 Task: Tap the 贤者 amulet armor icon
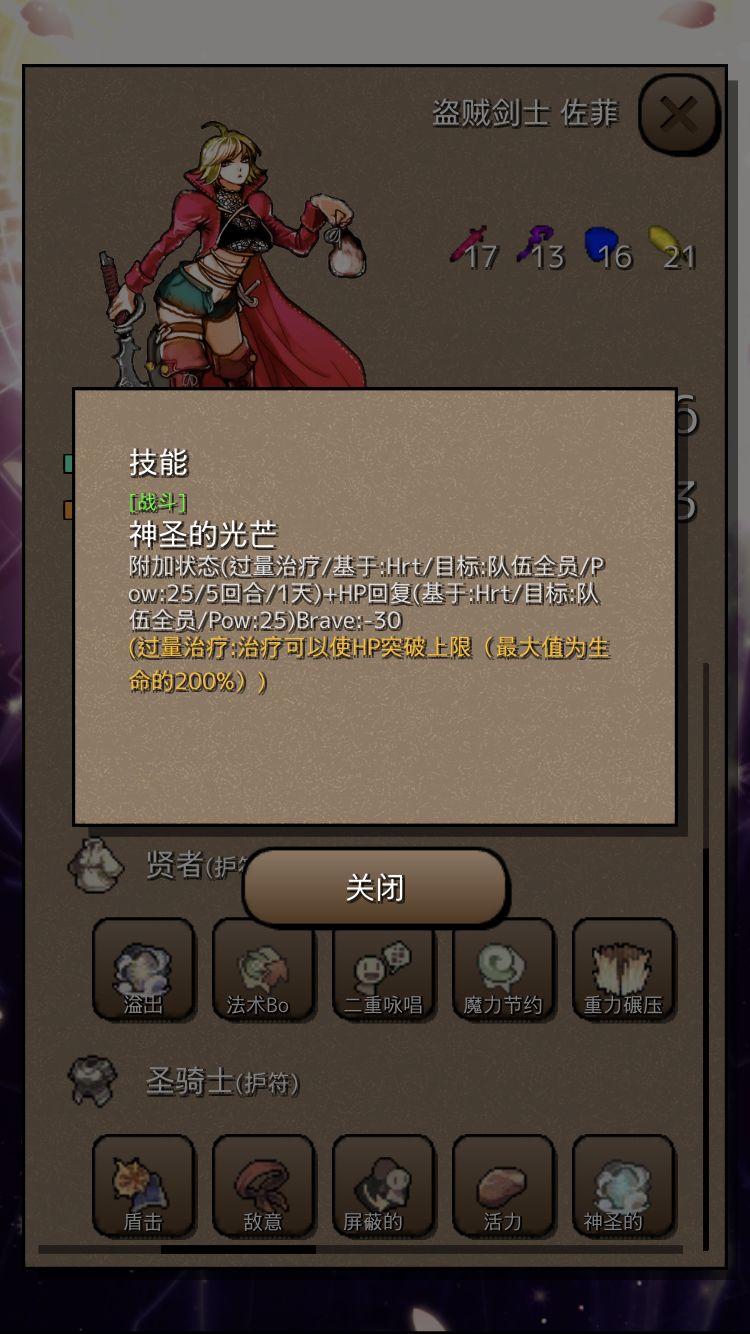96,866
